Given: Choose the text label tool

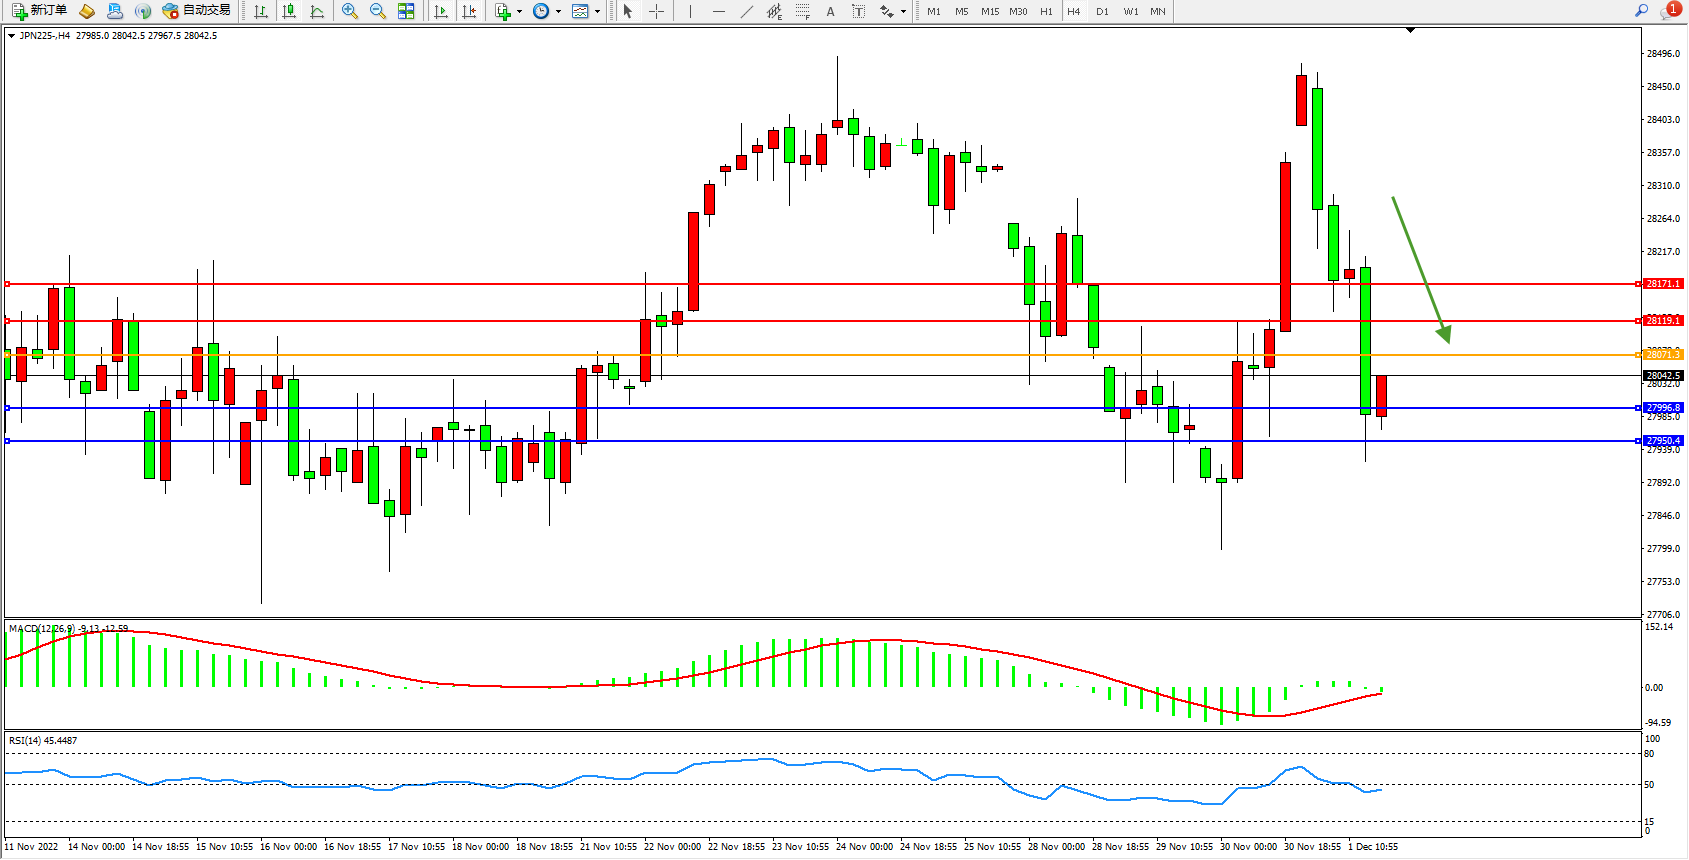Looking at the screenshot, I should pyautogui.click(x=830, y=11).
